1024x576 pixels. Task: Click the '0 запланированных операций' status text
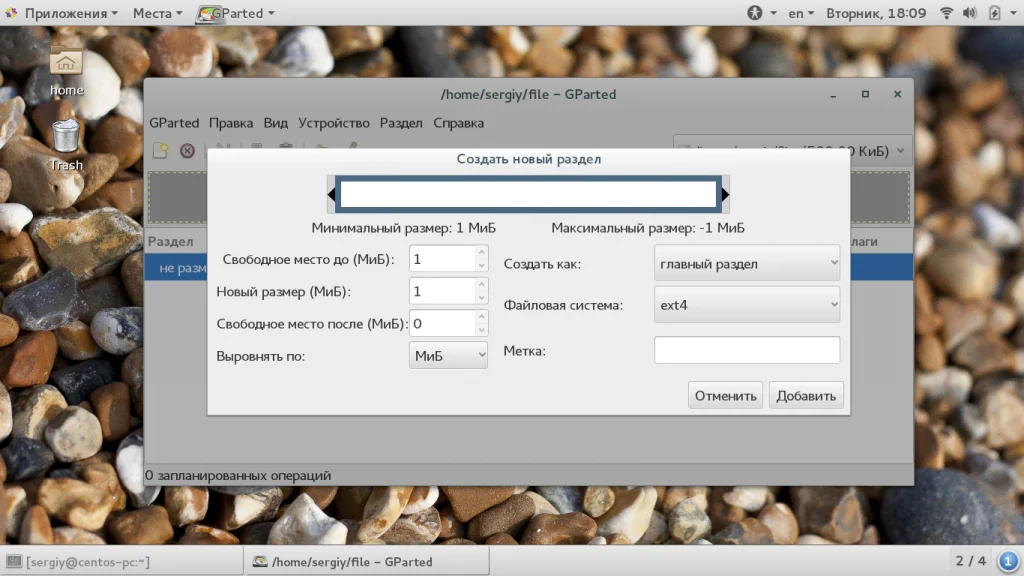pyautogui.click(x=238, y=475)
